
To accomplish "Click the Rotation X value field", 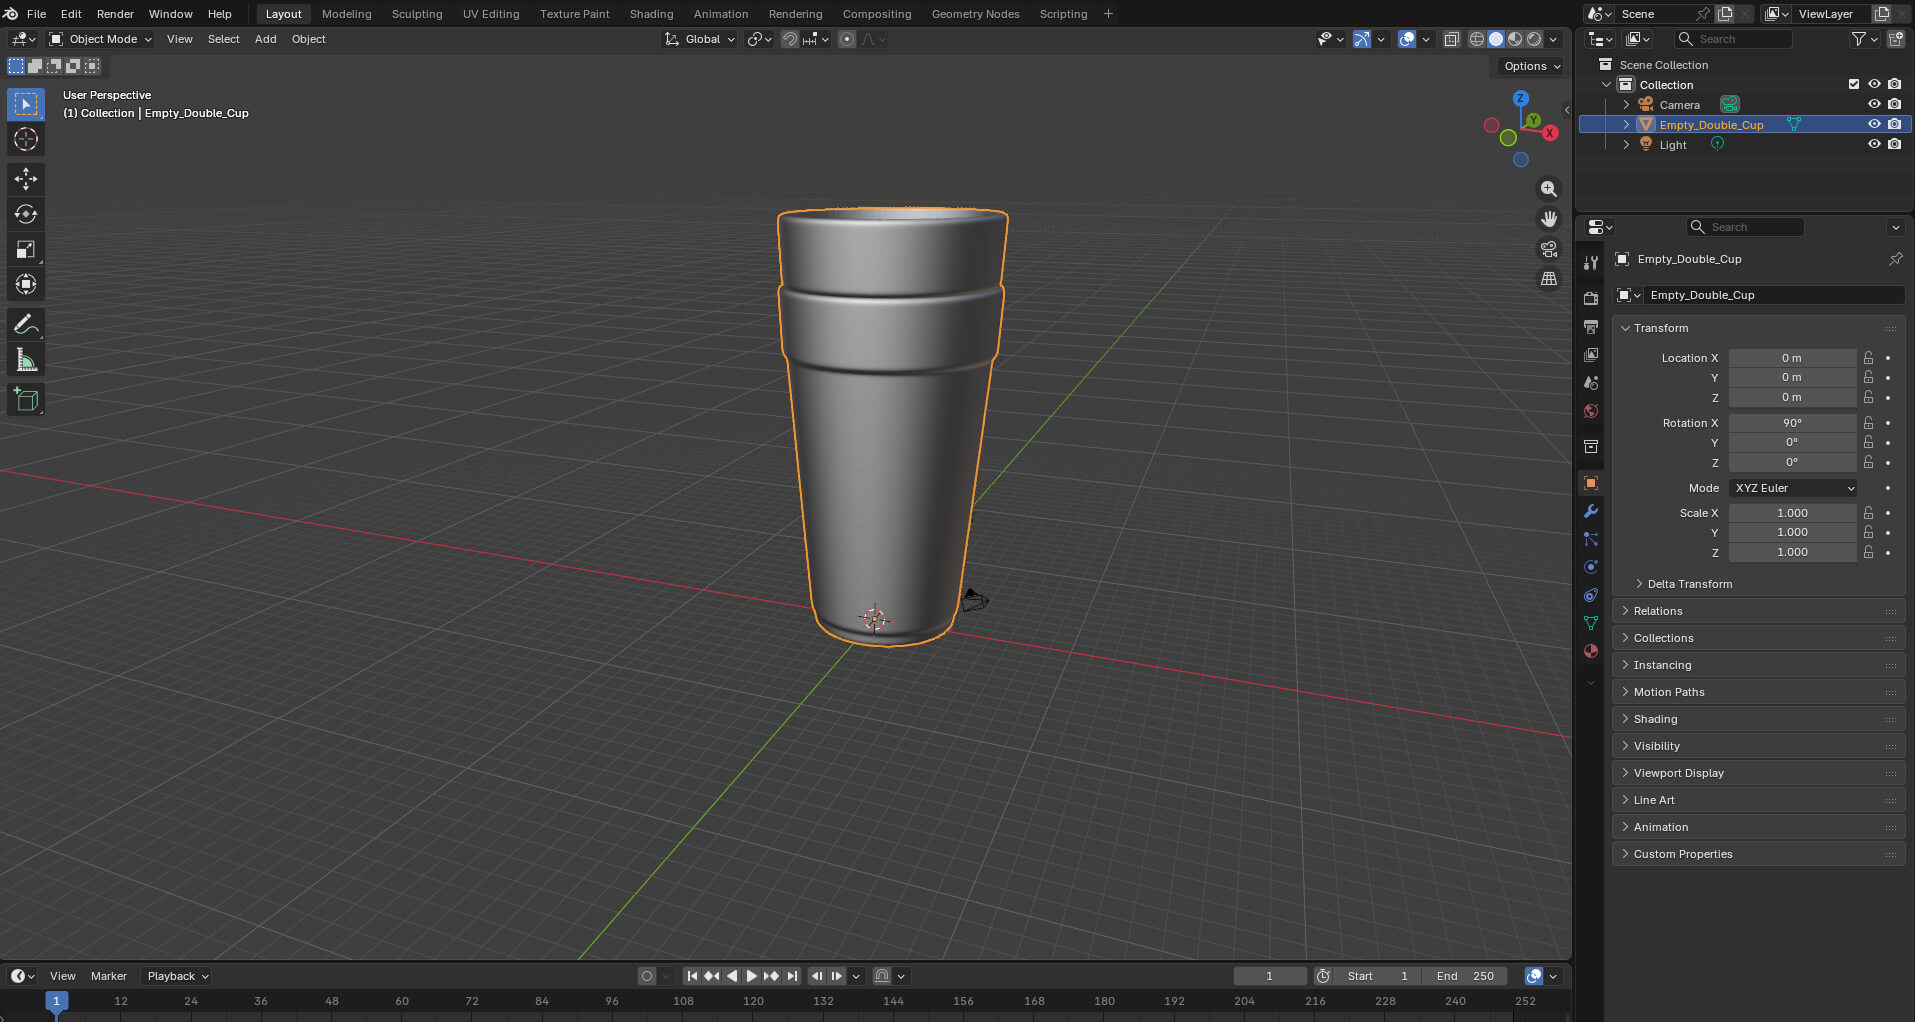I will tap(1792, 423).
